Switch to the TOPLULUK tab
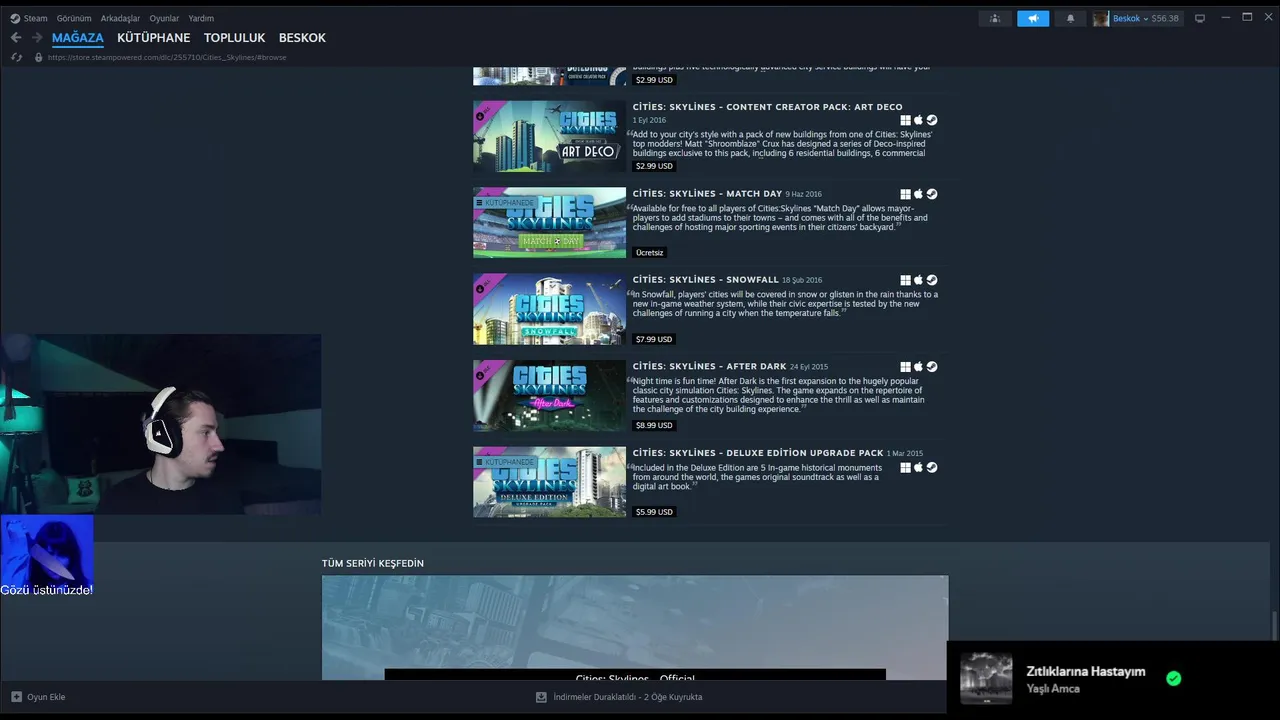 point(234,38)
